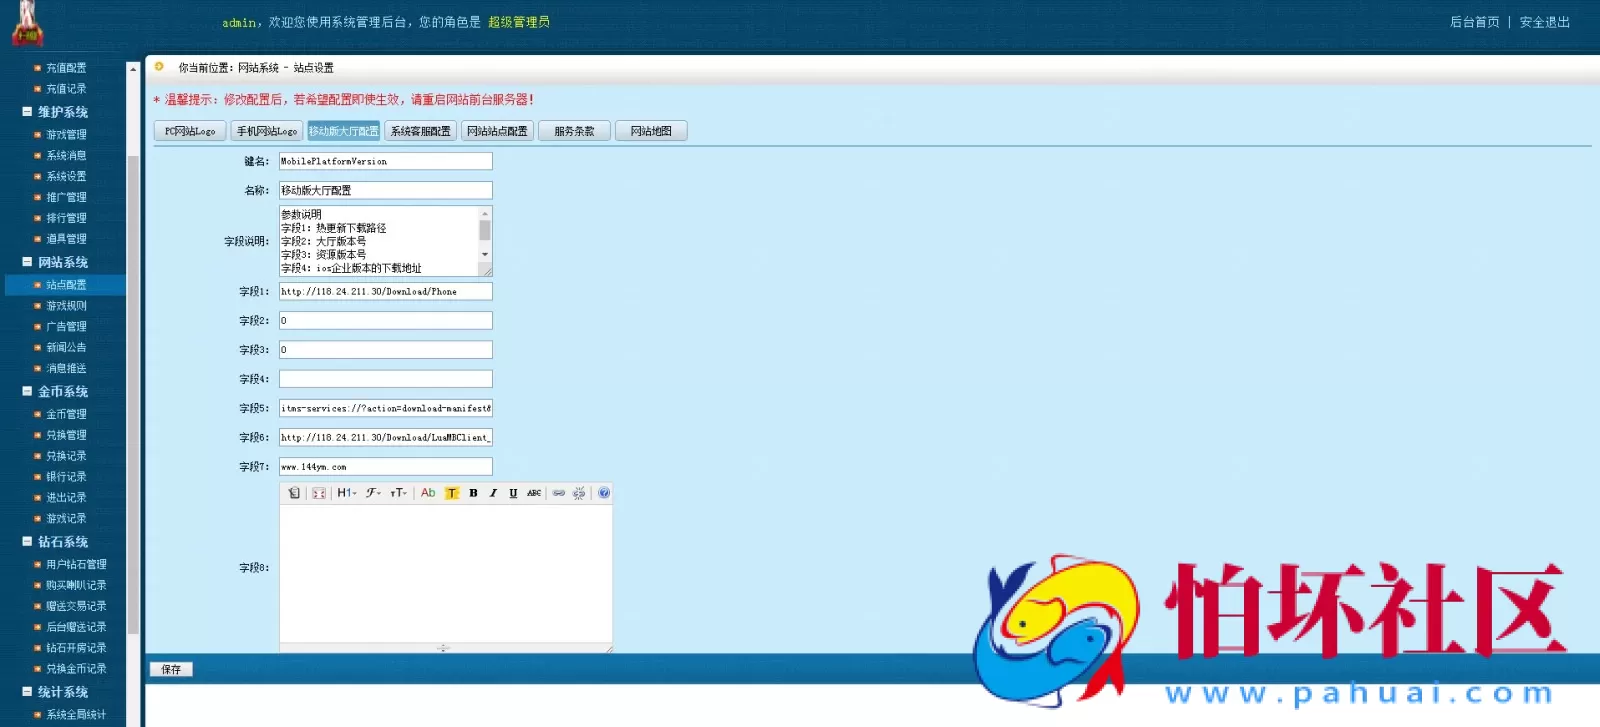Screen dimensions: 1600x727
Task: Click the orange location icon beside 你当前位置
Action: pos(159,67)
